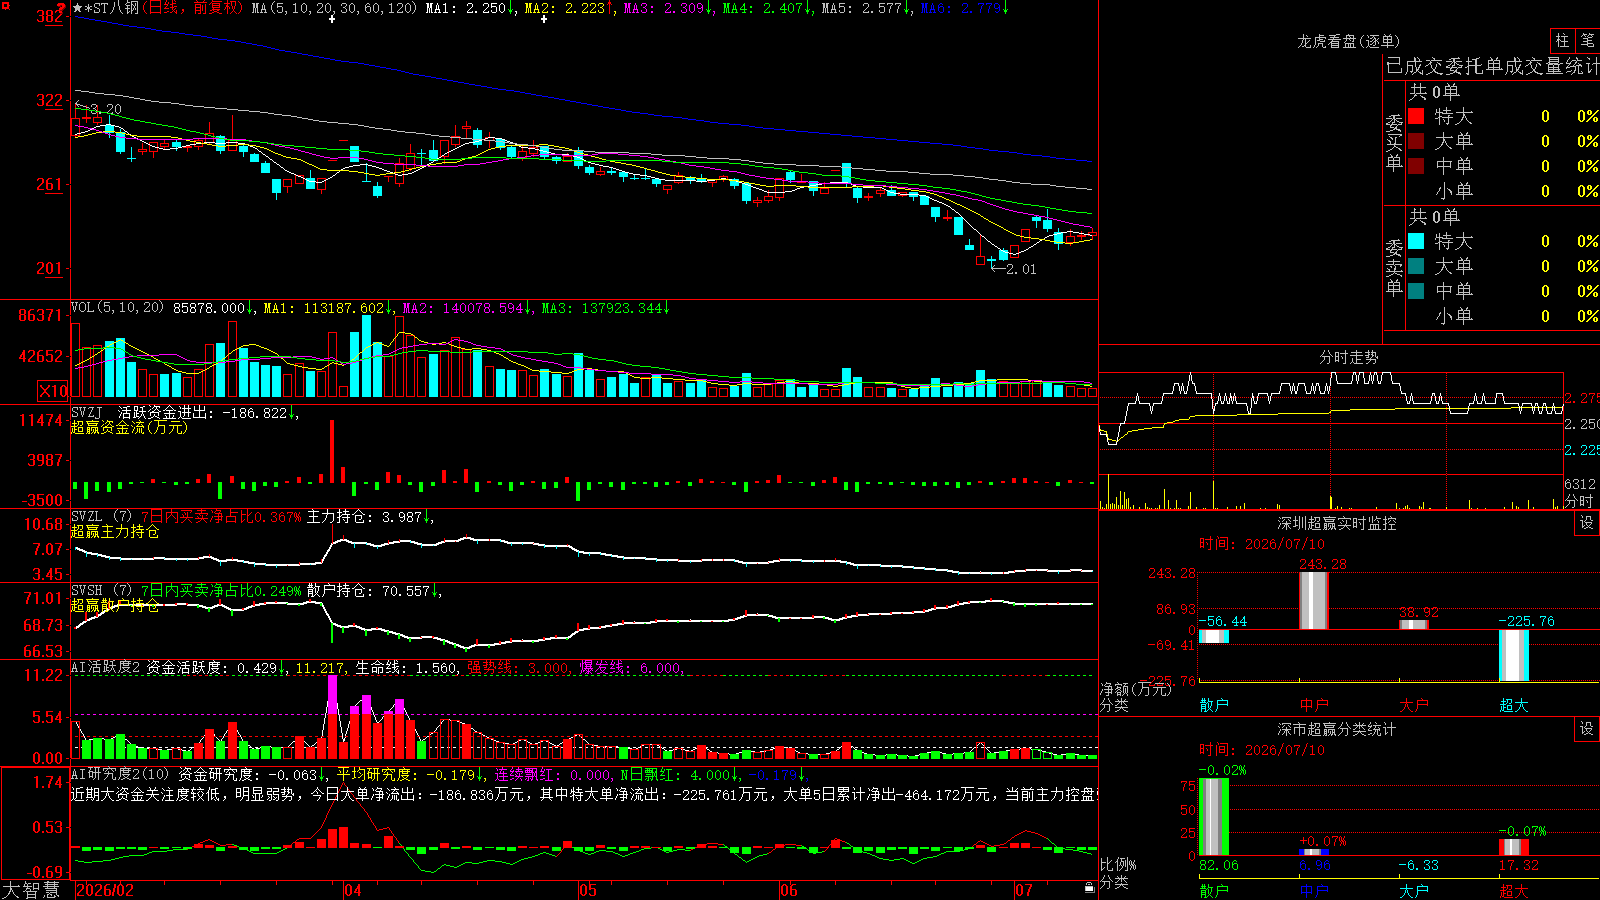Click the 深市超赢分类统计 panel title

(x=1336, y=729)
